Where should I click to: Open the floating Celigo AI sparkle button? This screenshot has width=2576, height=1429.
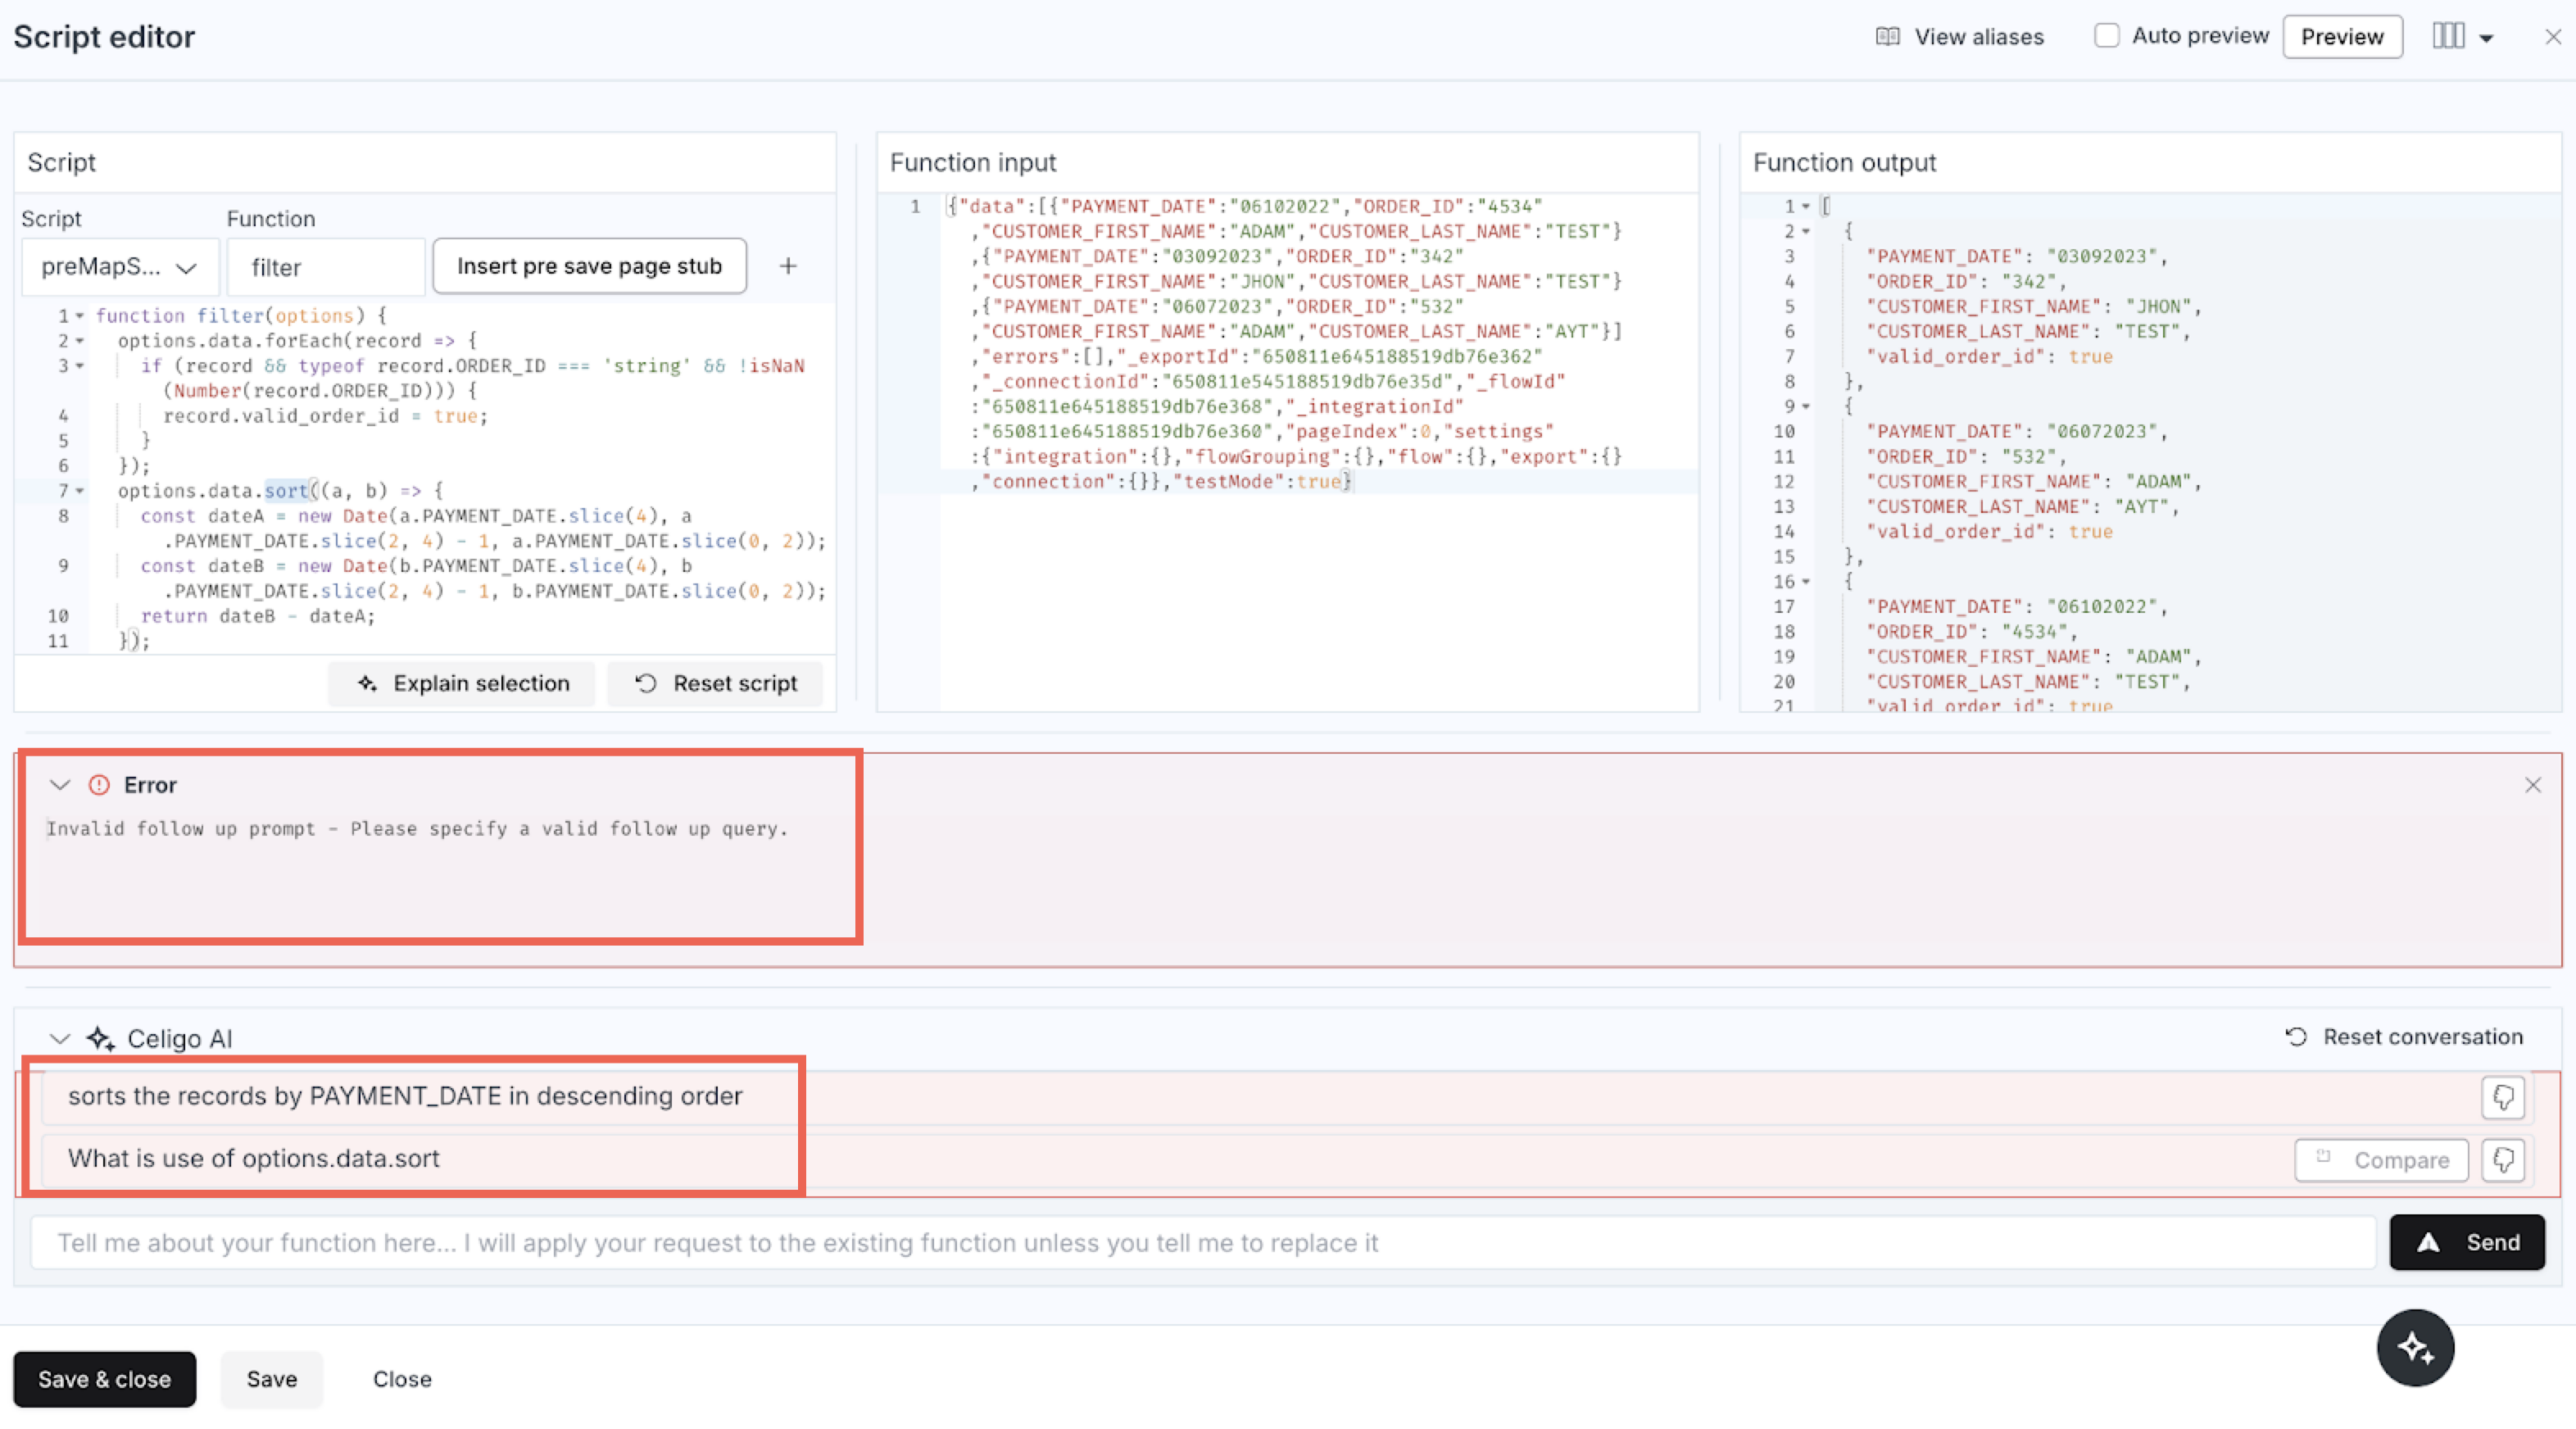(x=2415, y=1348)
